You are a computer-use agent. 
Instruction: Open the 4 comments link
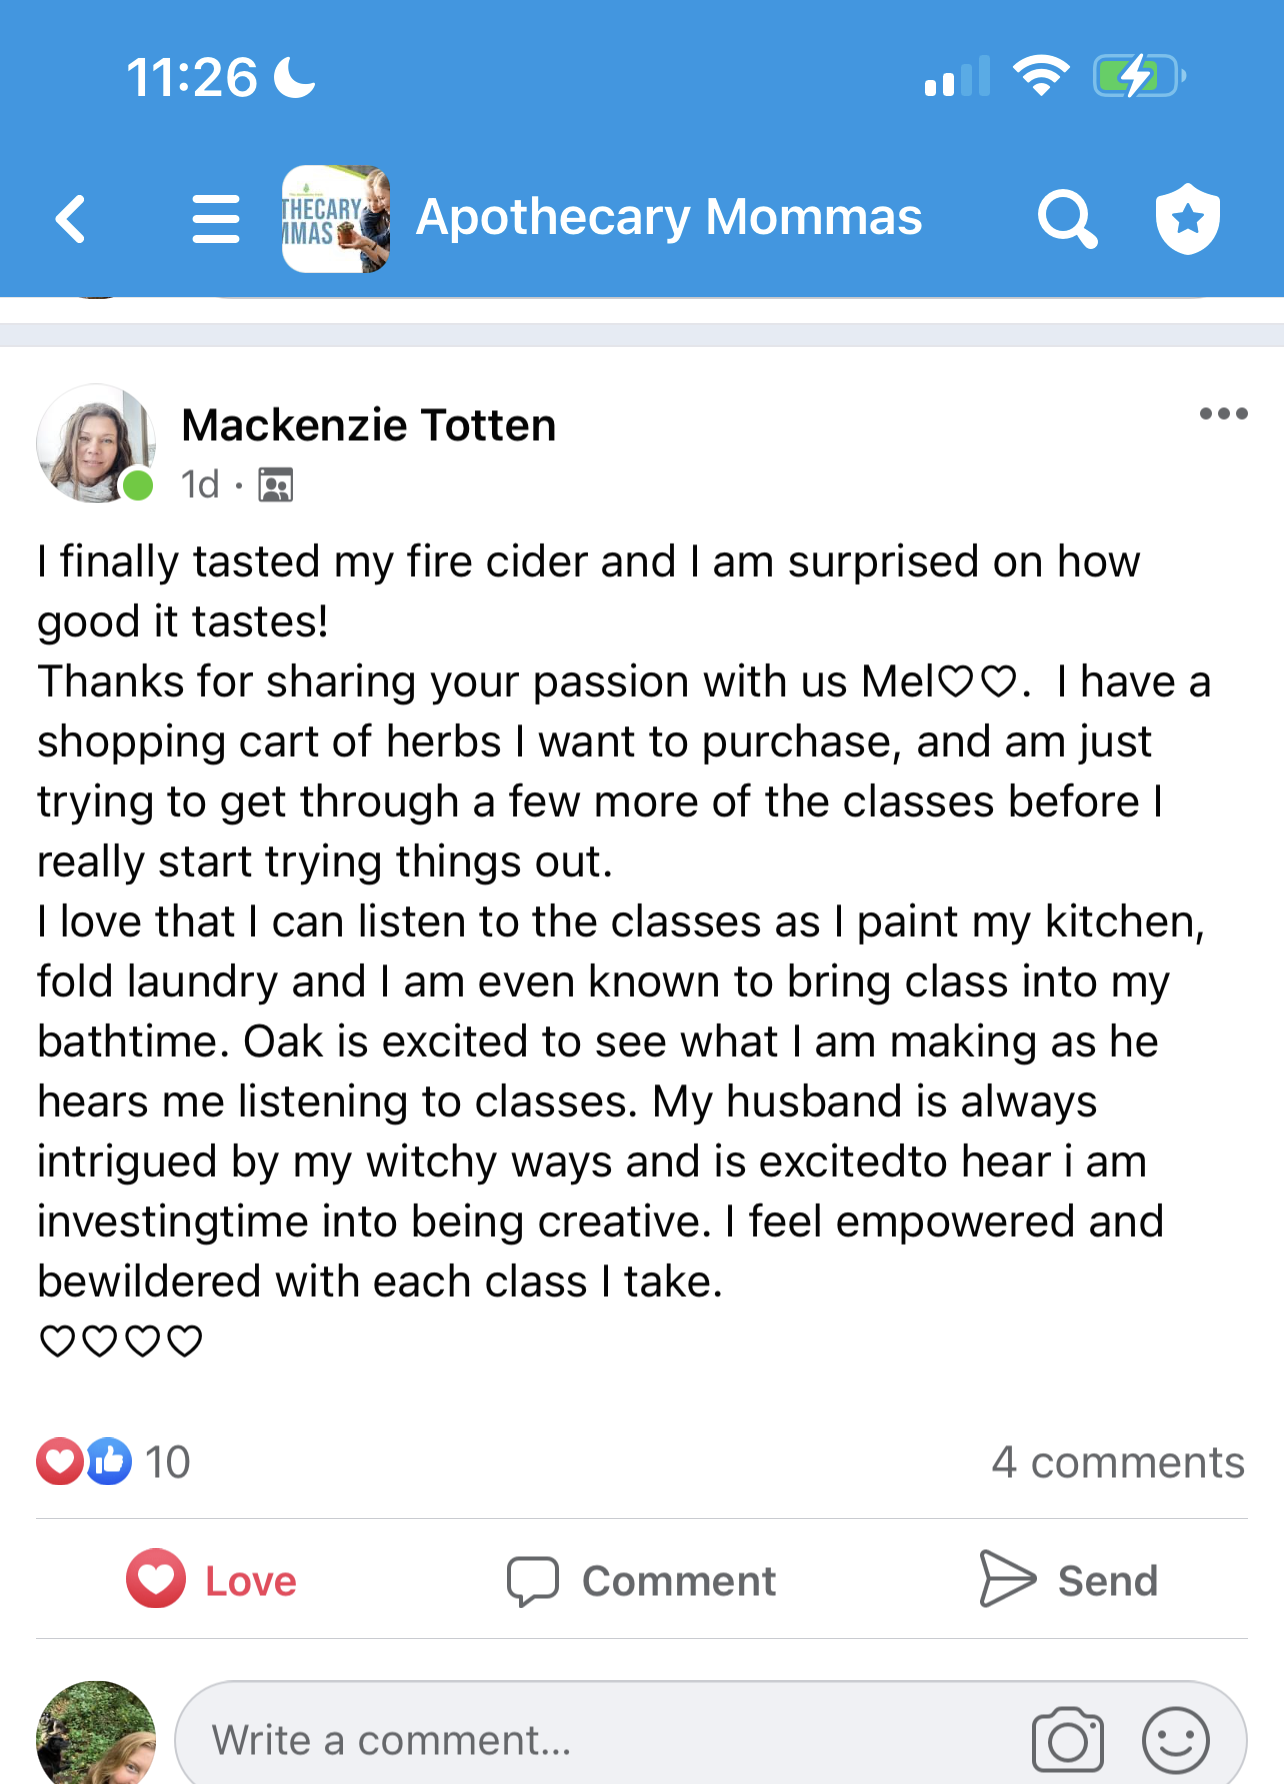(x=1117, y=1462)
